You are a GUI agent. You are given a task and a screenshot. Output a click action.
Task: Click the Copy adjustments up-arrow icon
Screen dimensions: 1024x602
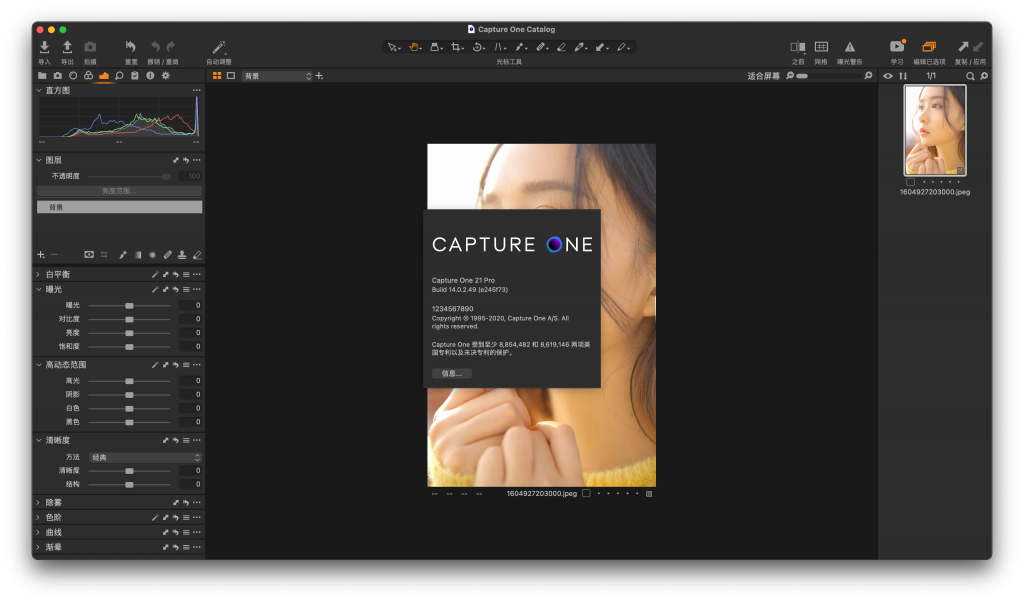pyautogui.click(x=963, y=46)
